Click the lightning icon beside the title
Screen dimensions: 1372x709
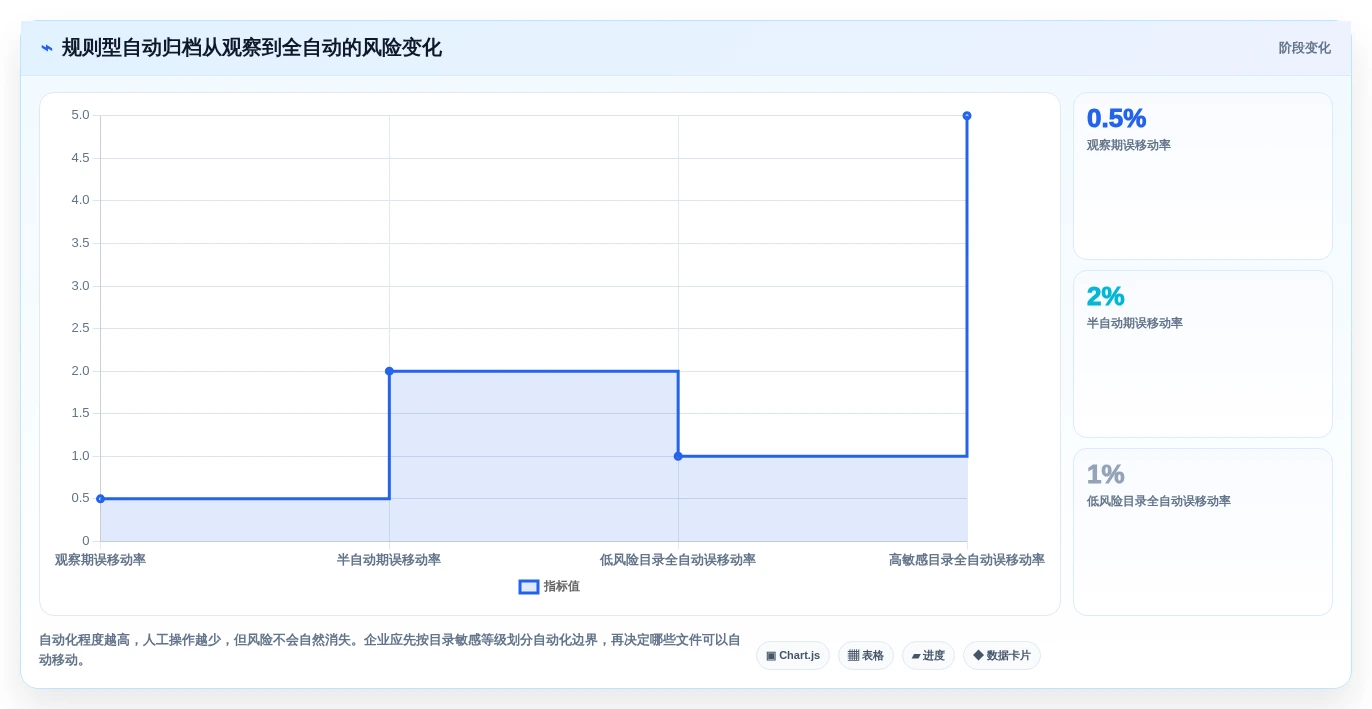pyautogui.click(x=47, y=48)
